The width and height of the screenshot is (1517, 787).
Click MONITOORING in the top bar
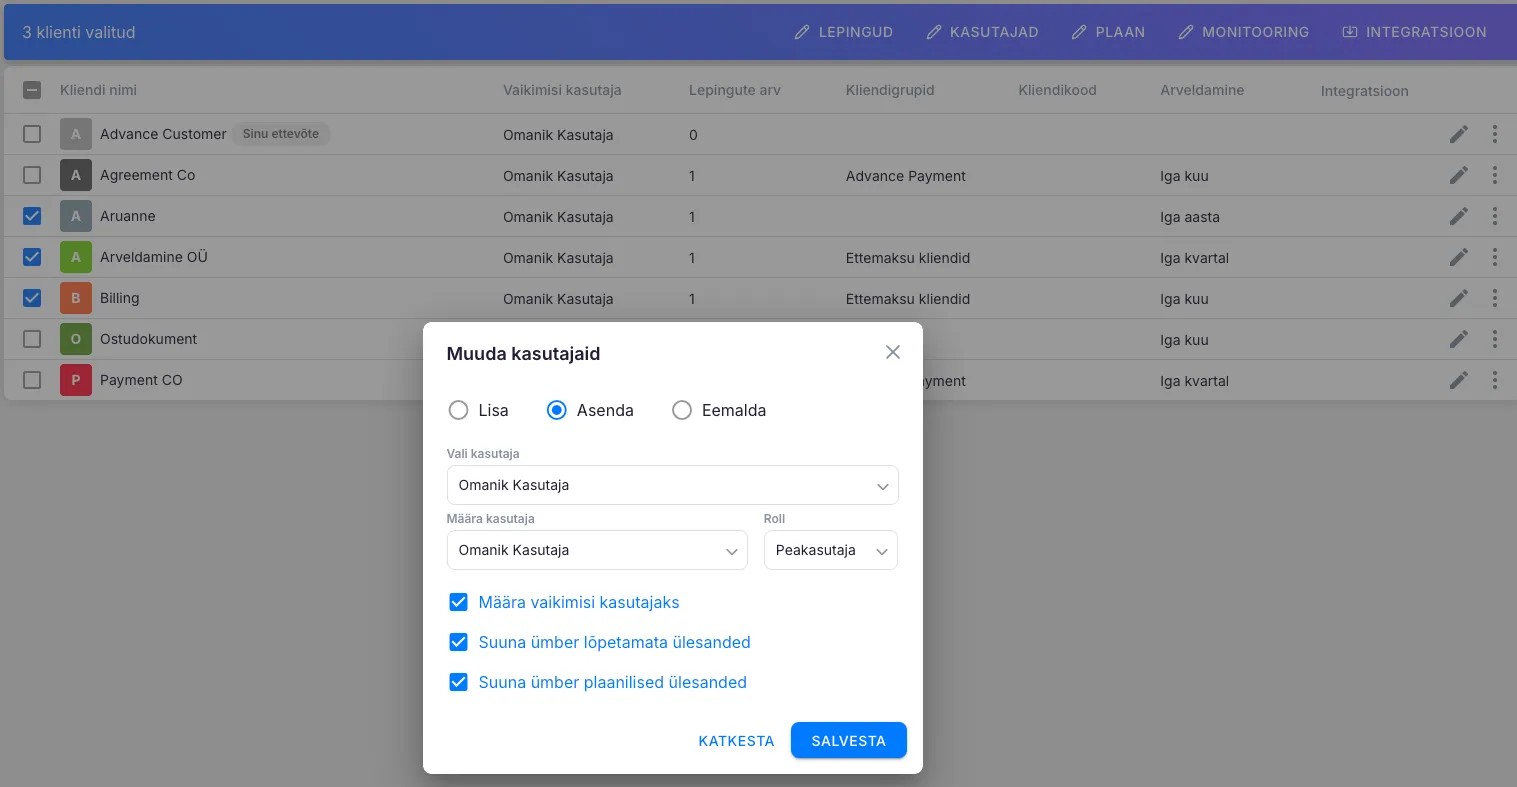1243,32
